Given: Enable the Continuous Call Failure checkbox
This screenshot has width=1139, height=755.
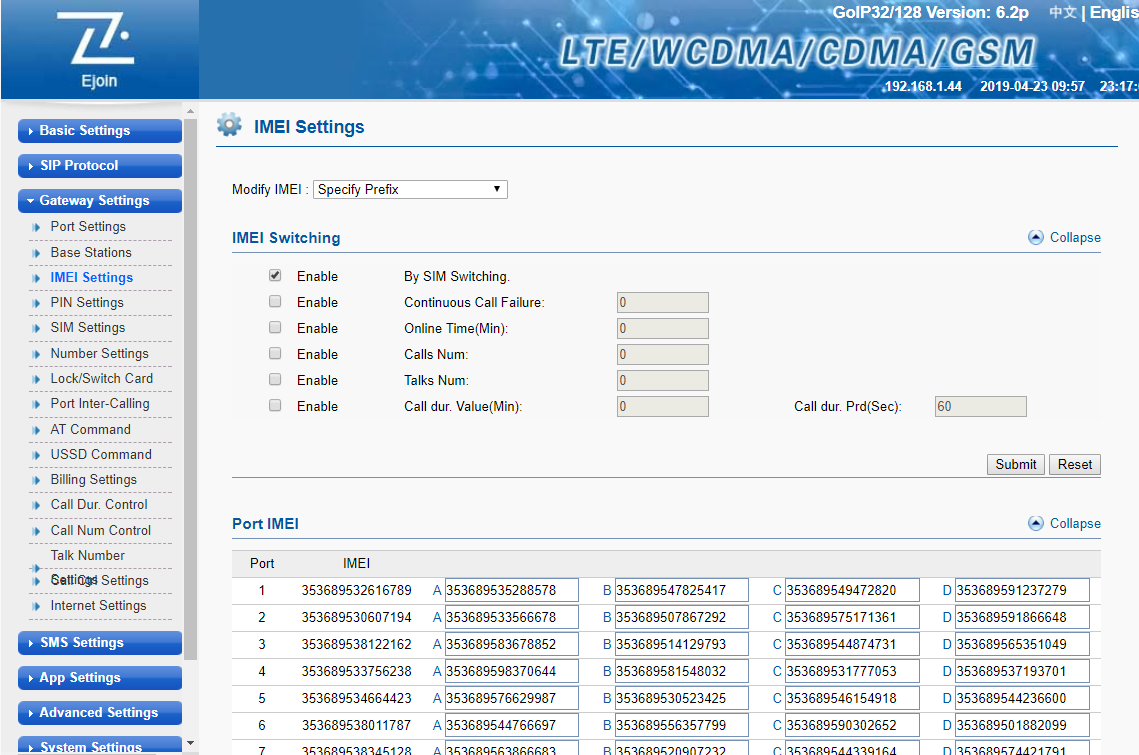Looking at the screenshot, I should click(275, 302).
